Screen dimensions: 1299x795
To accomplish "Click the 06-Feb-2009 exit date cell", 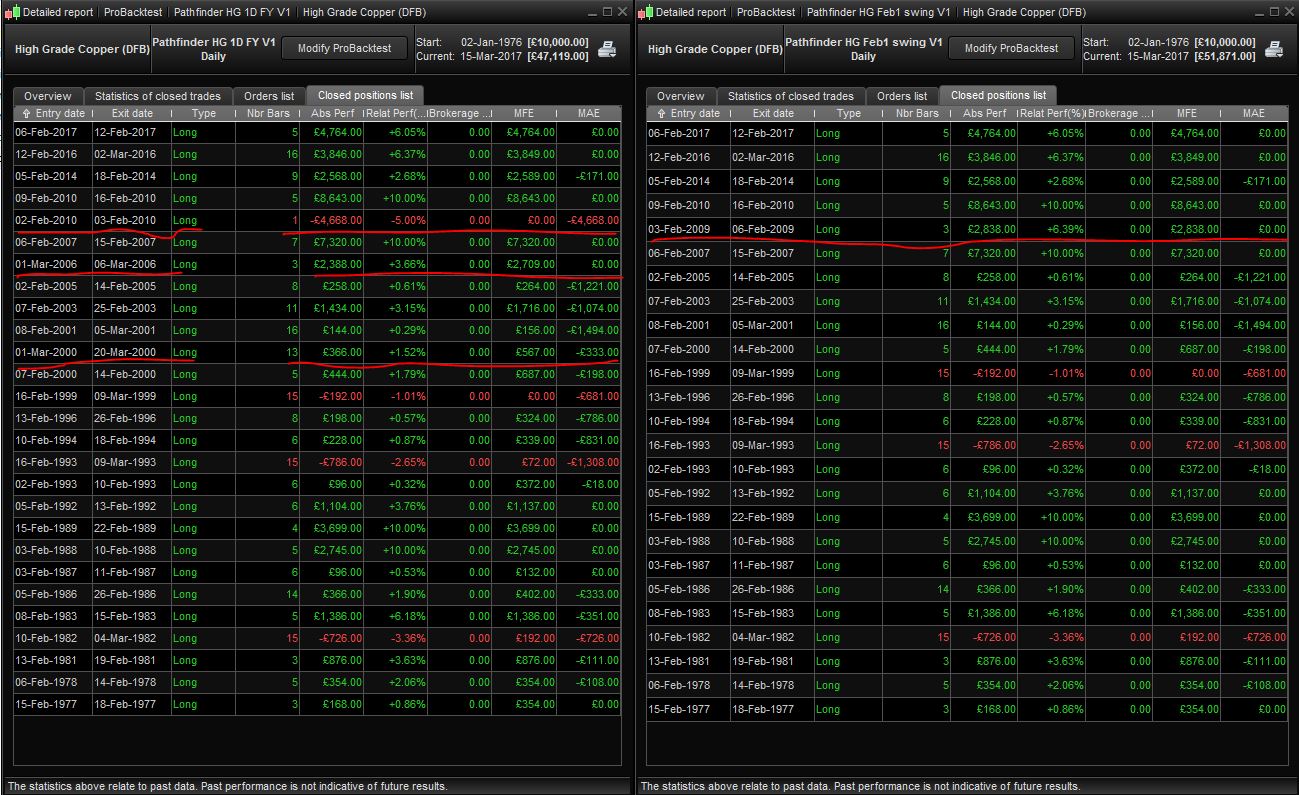I will coord(773,229).
